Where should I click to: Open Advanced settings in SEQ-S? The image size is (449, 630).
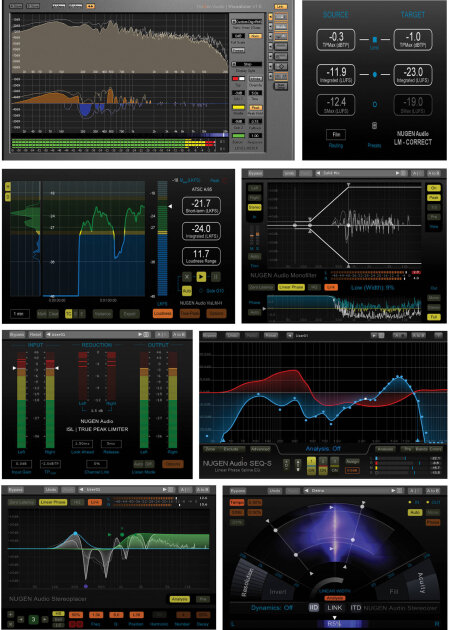260,449
